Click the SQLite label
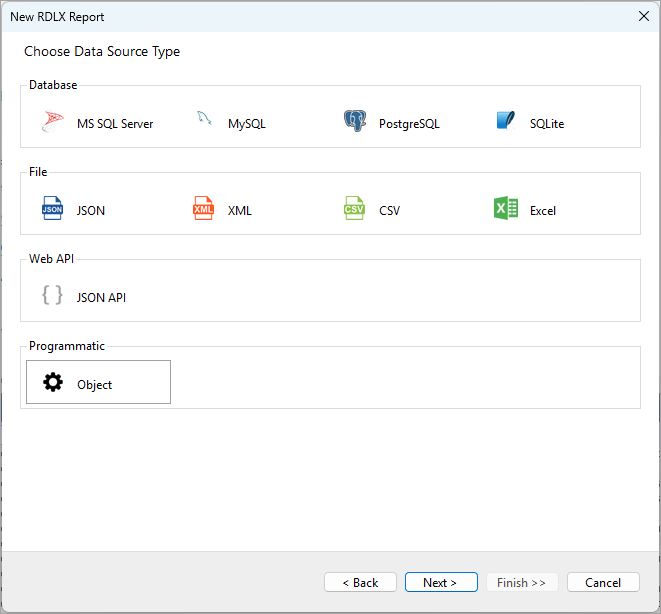661x614 pixels. 547,124
